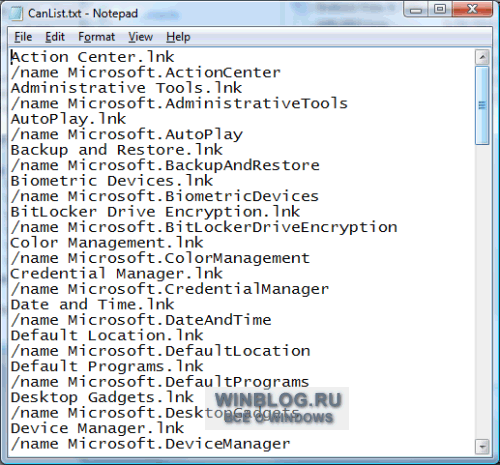Click 'Default Location.lnk' line
Screen dimensions: 500x465
[107, 336]
